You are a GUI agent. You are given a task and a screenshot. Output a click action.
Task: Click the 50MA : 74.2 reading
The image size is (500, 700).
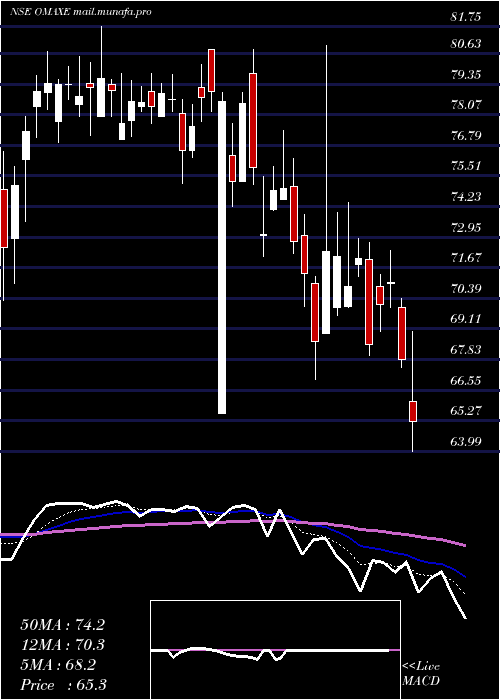point(63,625)
